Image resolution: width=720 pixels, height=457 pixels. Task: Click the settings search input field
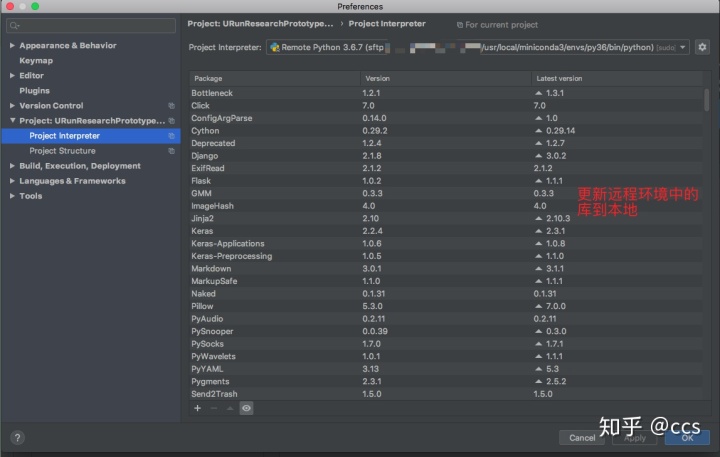pyautogui.click(x=91, y=25)
